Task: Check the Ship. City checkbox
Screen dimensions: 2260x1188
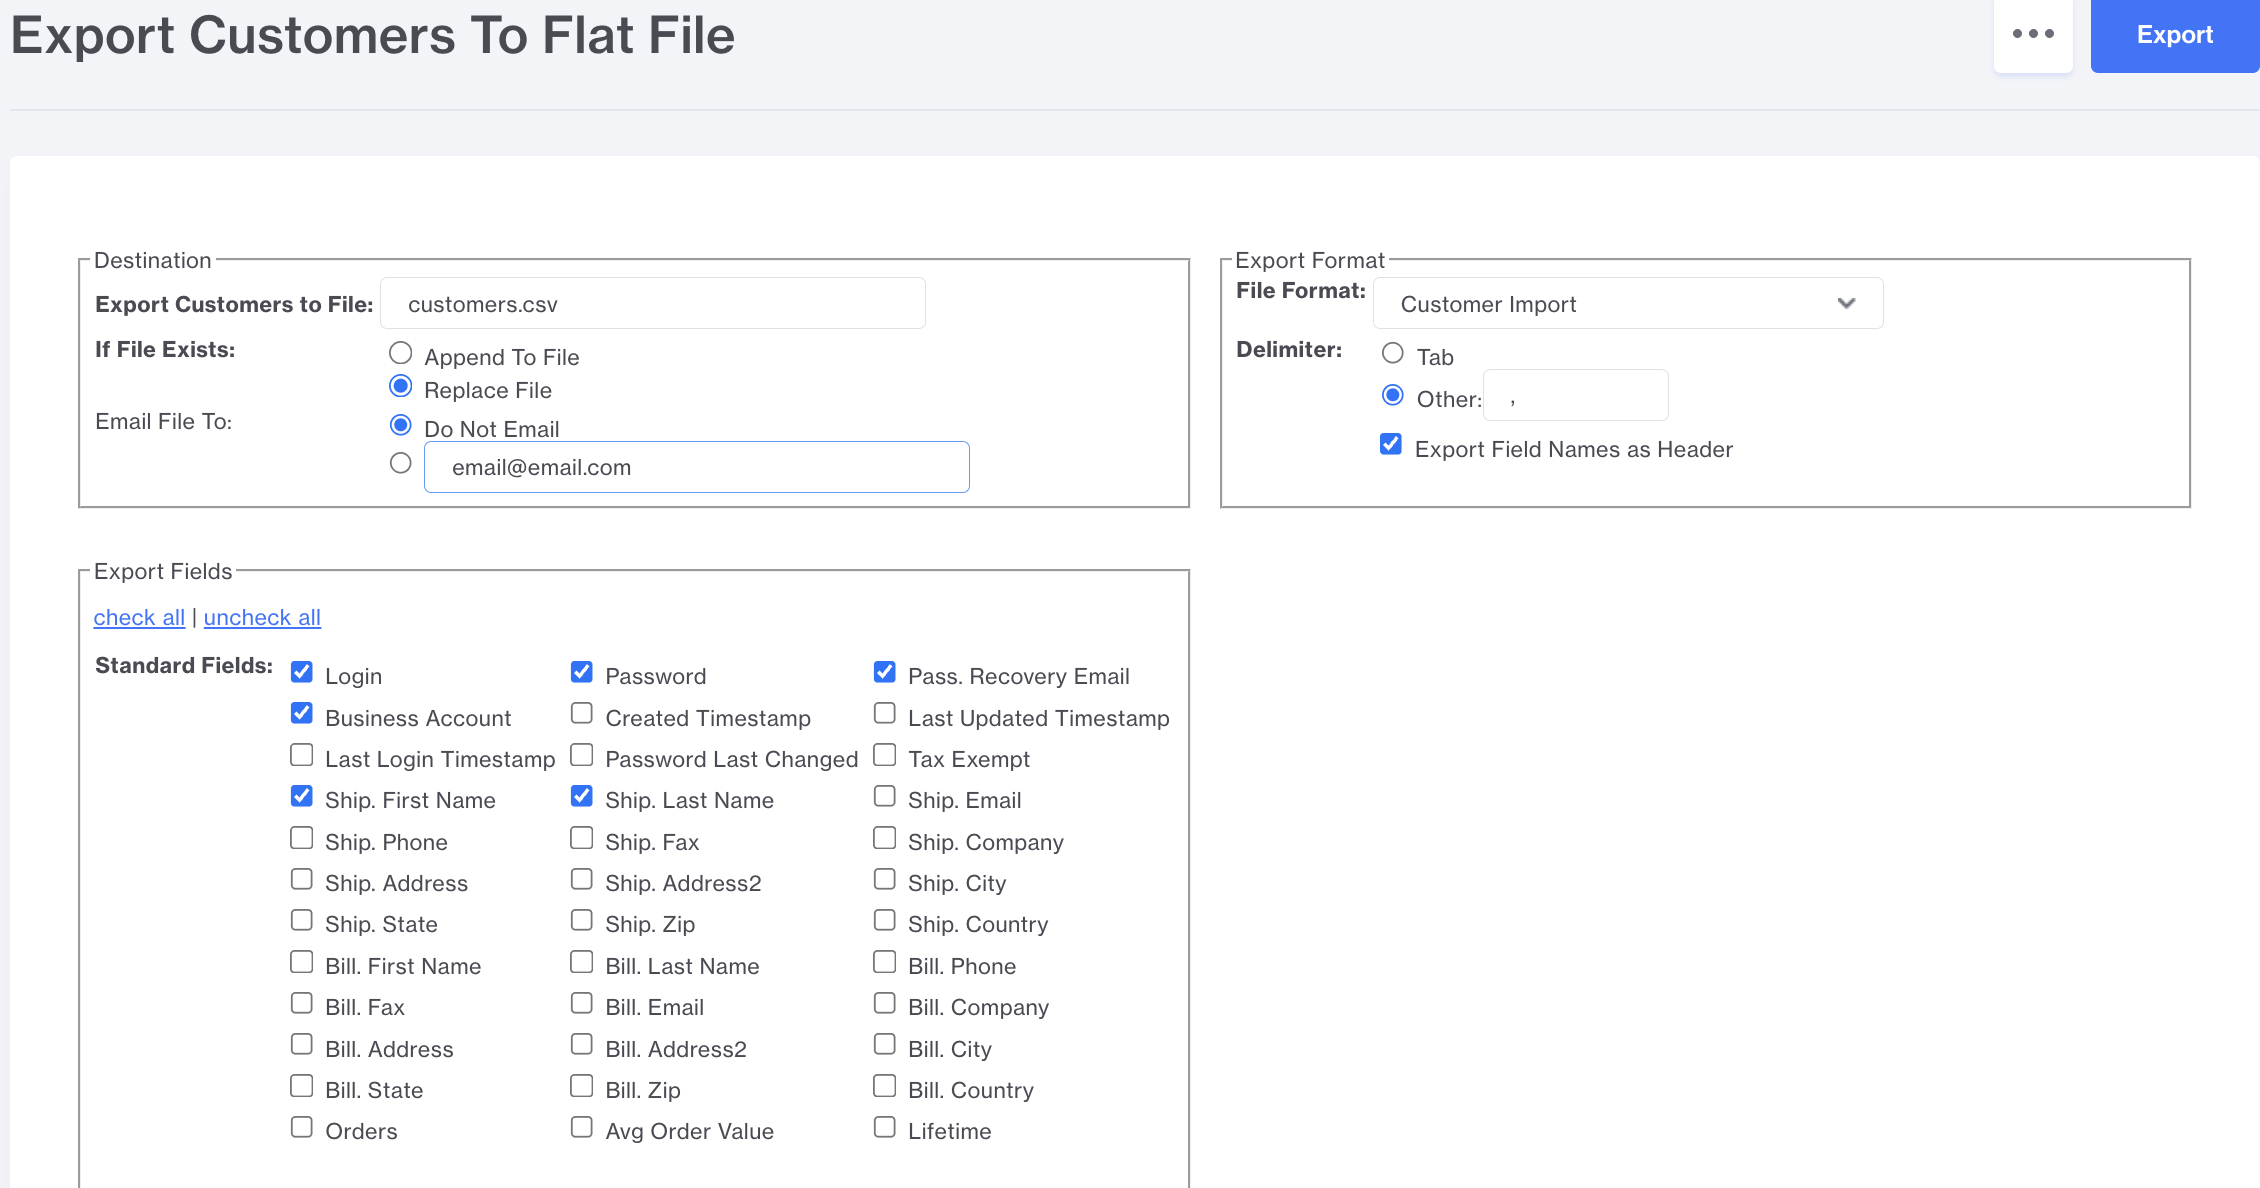Action: pyautogui.click(x=884, y=879)
